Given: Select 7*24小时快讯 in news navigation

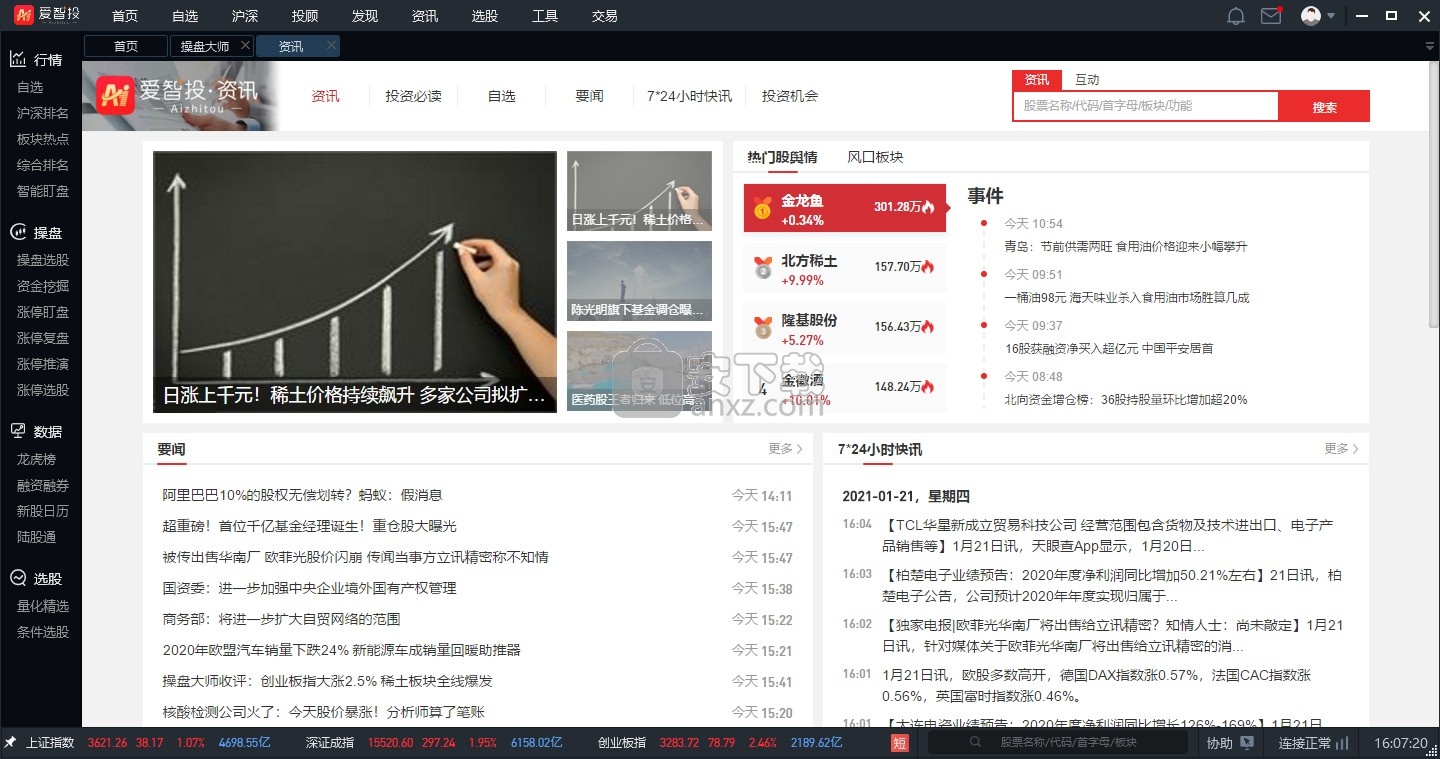Looking at the screenshot, I should pos(689,96).
